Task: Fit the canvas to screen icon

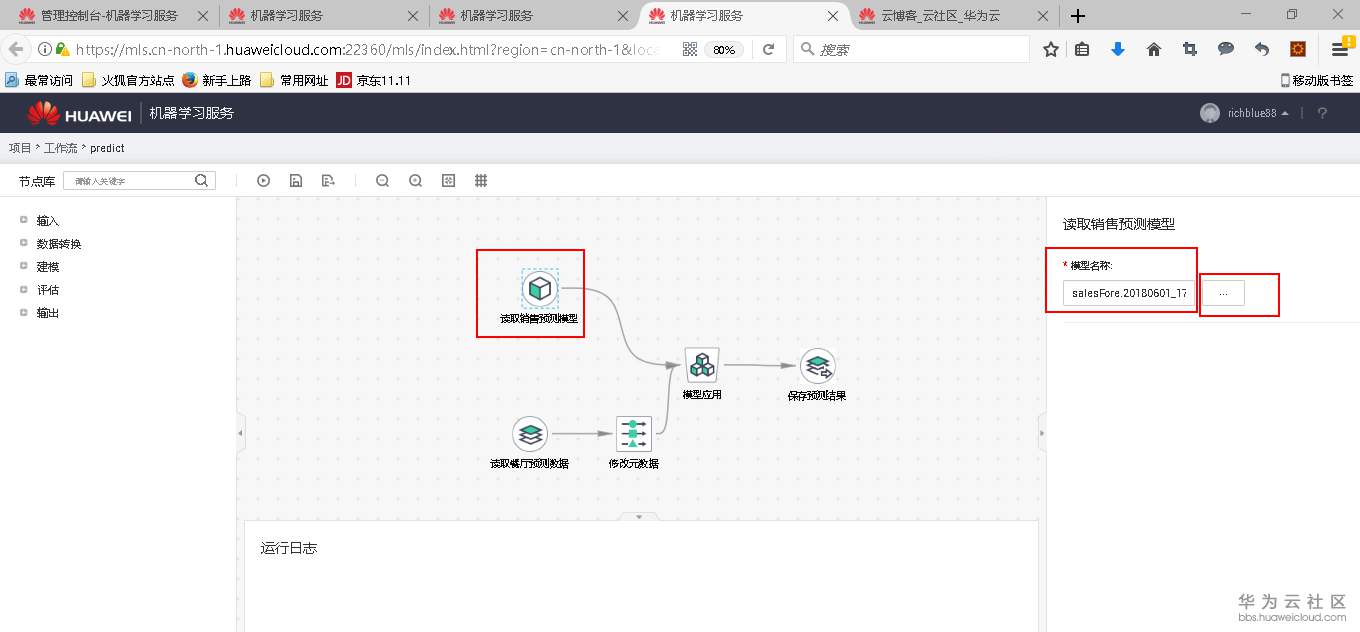Action: [x=448, y=181]
